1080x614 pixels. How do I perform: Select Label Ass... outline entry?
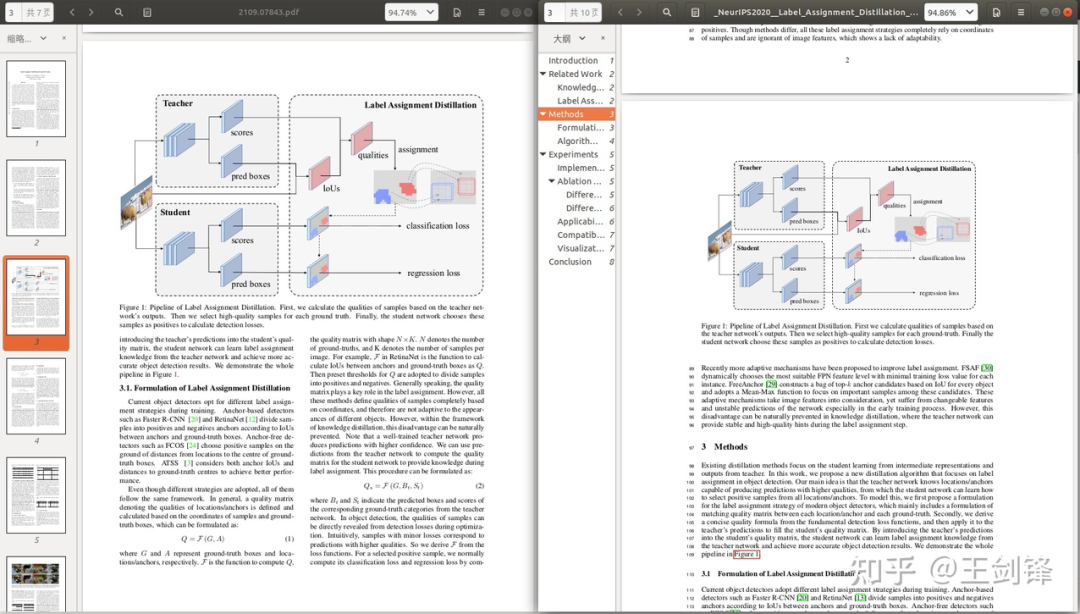click(581, 101)
